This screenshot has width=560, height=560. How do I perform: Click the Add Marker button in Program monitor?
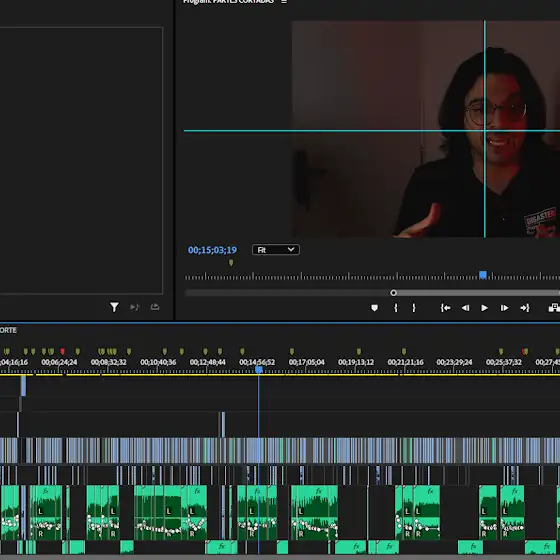(374, 308)
